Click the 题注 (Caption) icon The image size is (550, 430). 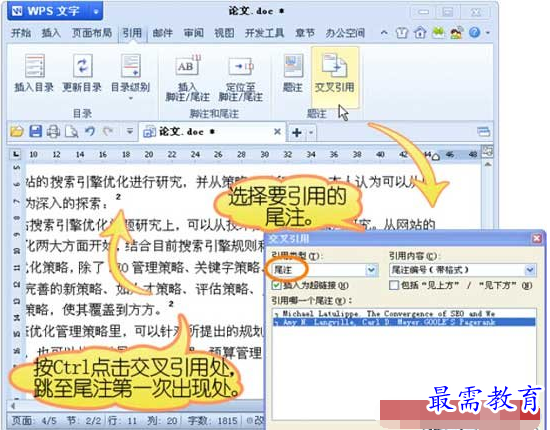click(x=293, y=66)
